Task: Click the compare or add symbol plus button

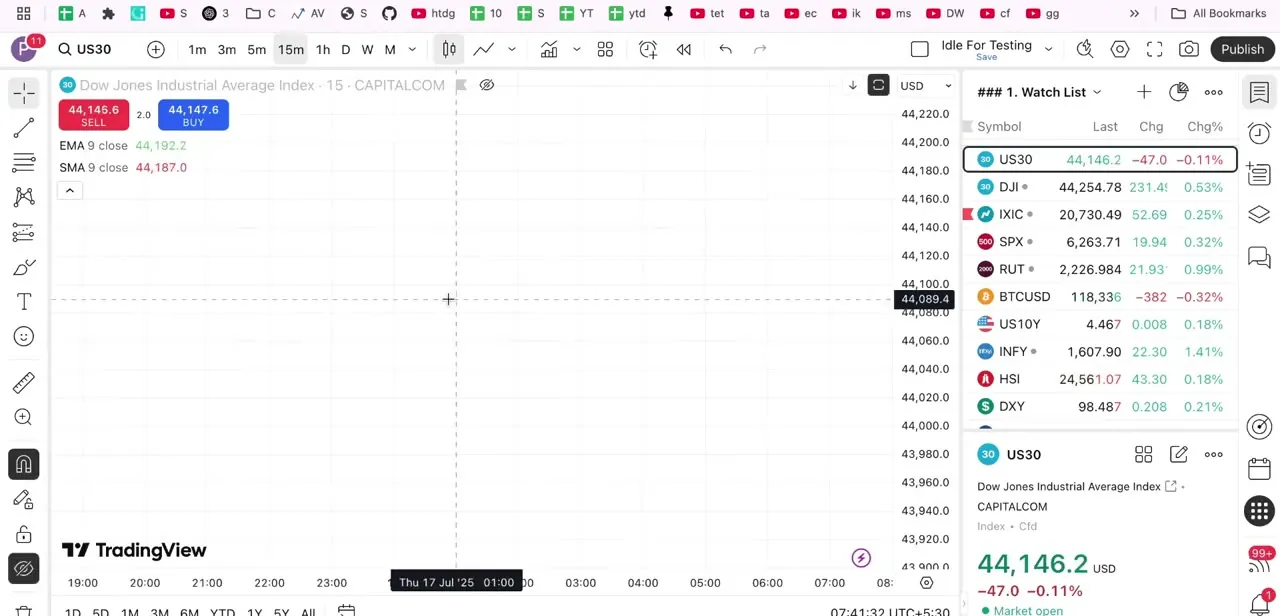Action: (x=156, y=49)
